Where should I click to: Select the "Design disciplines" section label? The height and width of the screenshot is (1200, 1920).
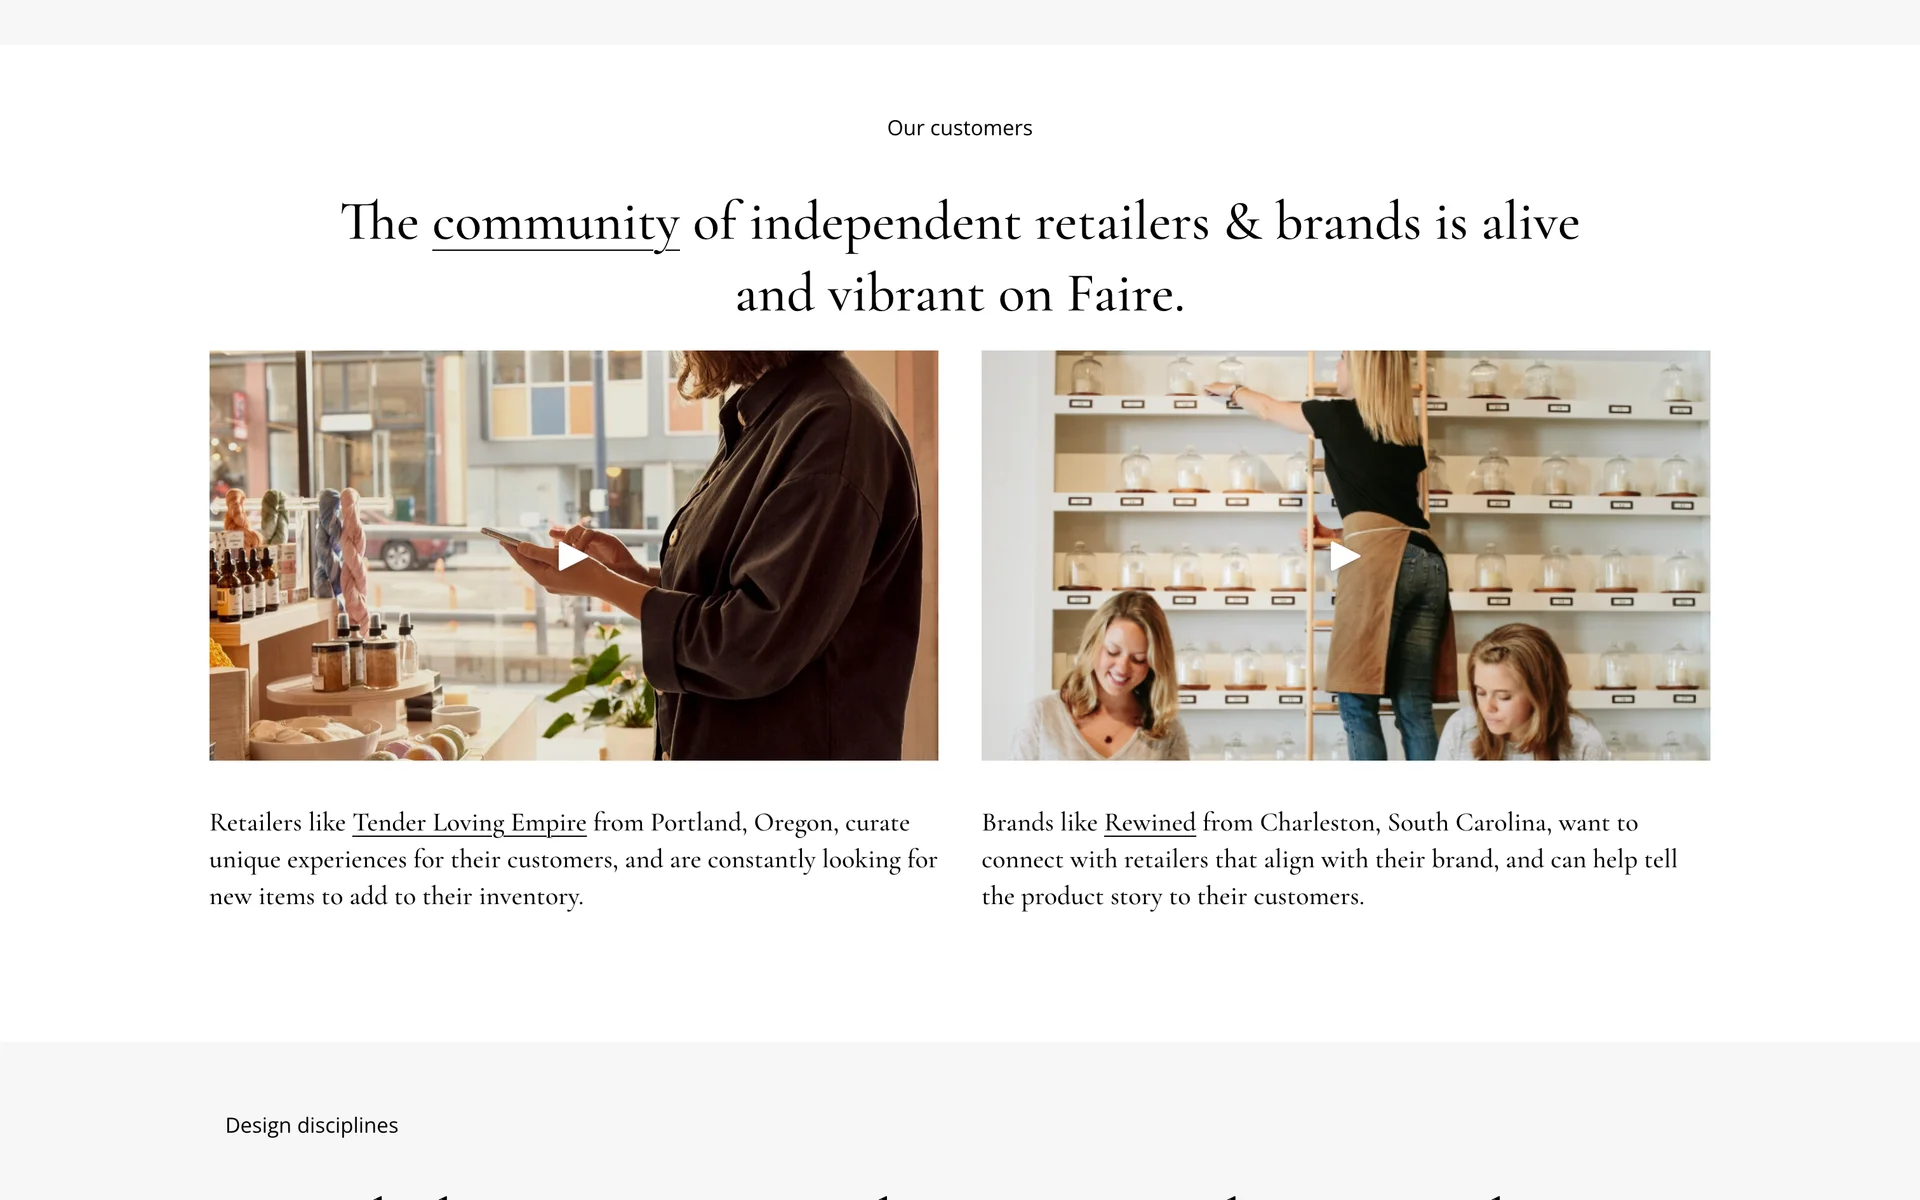pyautogui.click(x=311, y=1125)
